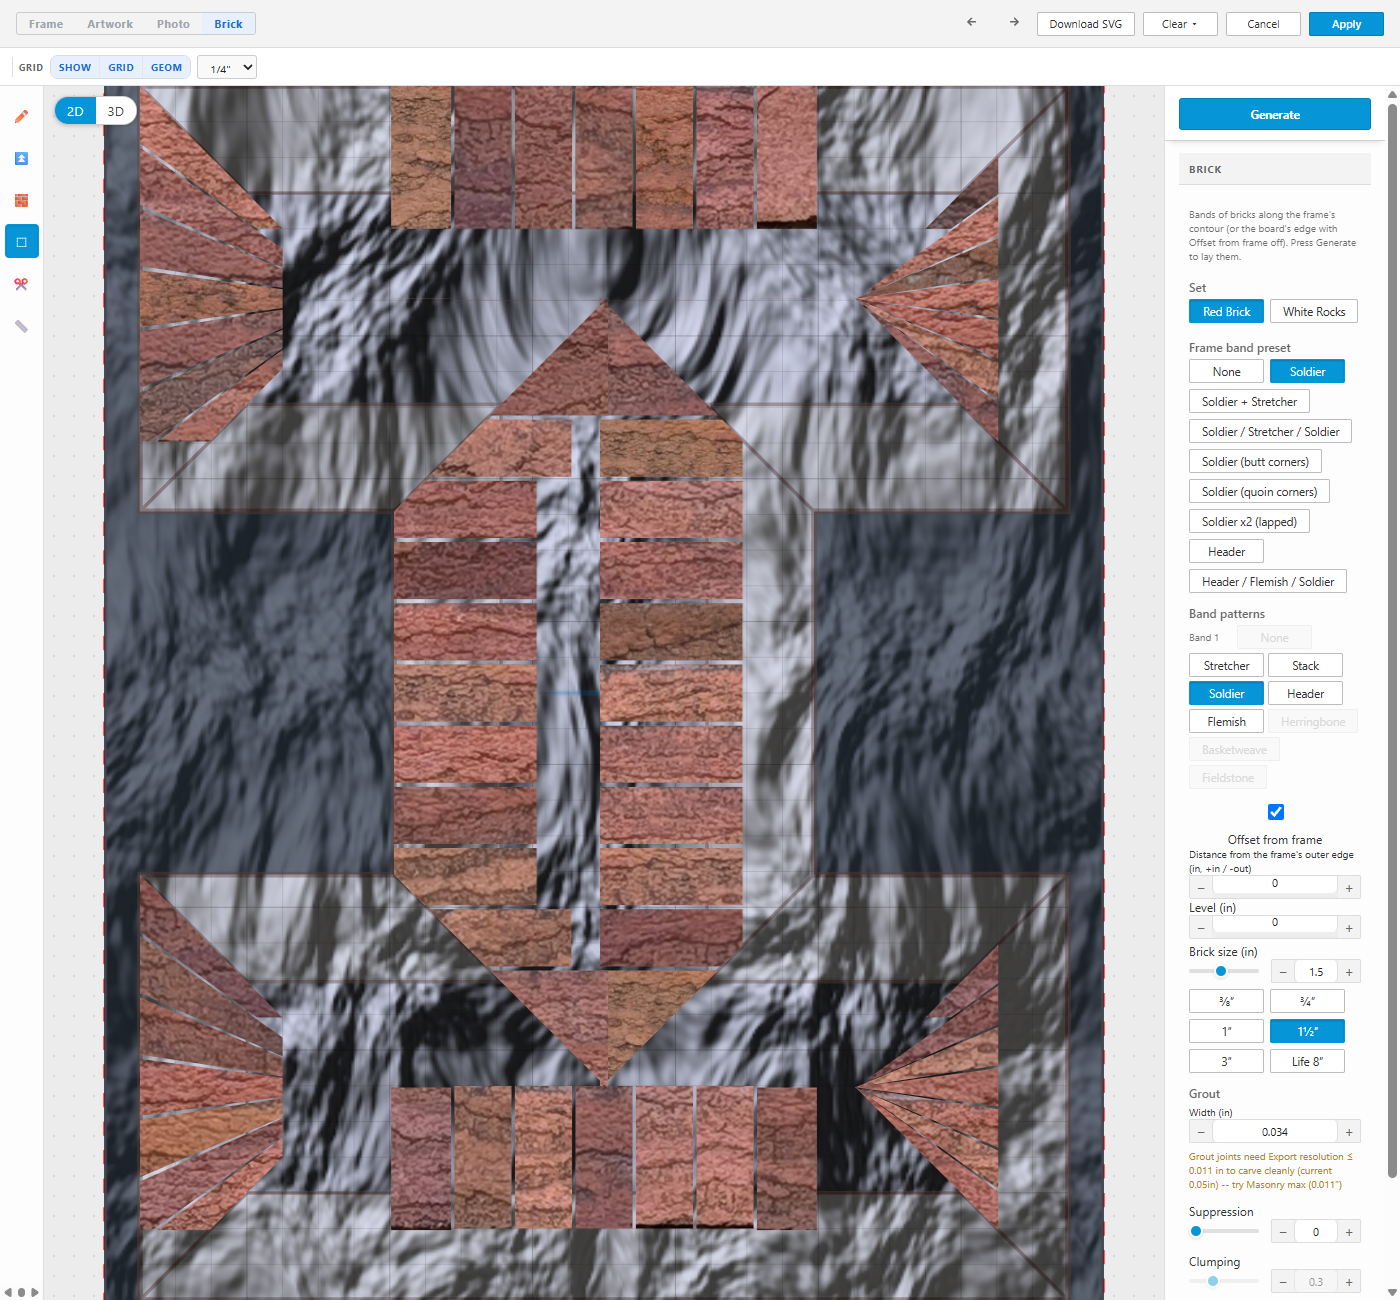This screenshot has height=1300, width=1400.
Task: Uncheck the Offset from frame checkbox
Action: click(1276, 812)
